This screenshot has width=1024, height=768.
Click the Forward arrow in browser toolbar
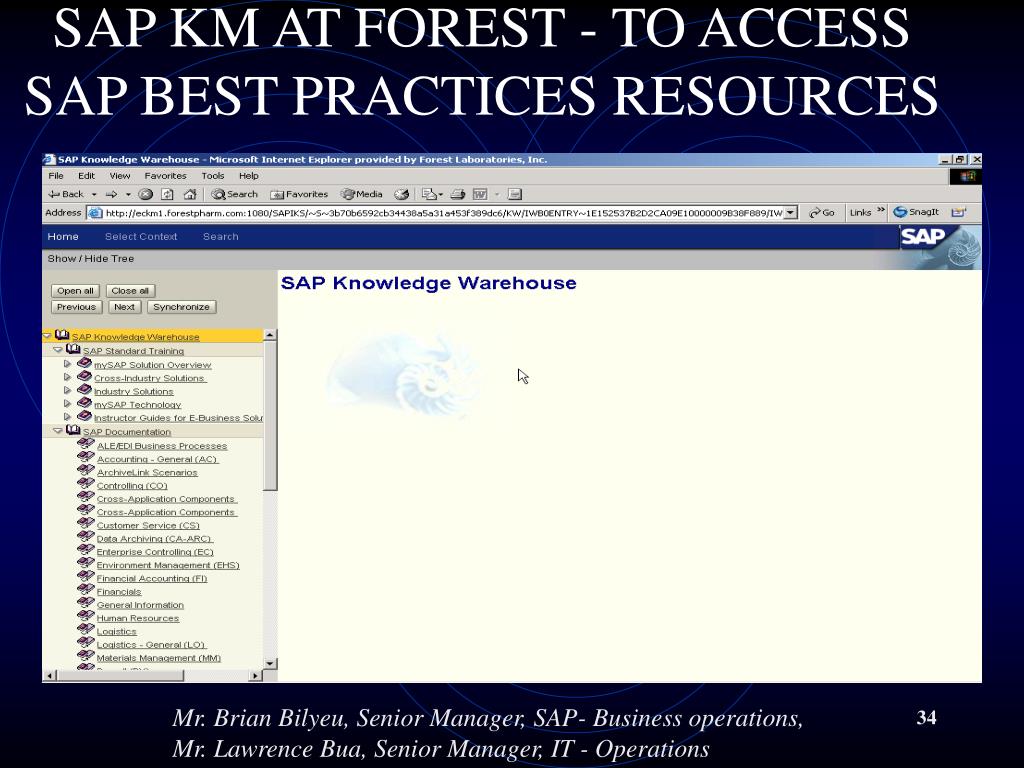click(112, 194)
